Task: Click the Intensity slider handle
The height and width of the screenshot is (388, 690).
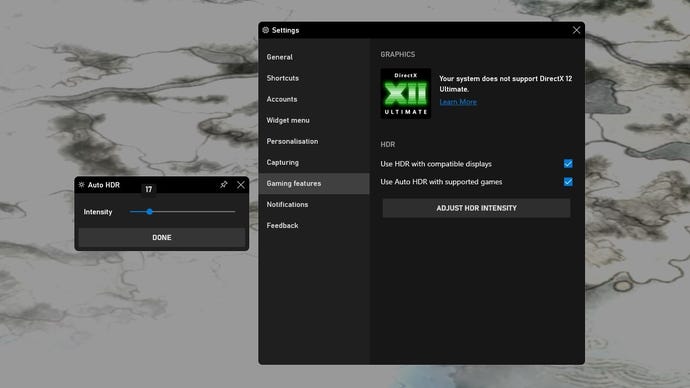Action: click(150, 212)
